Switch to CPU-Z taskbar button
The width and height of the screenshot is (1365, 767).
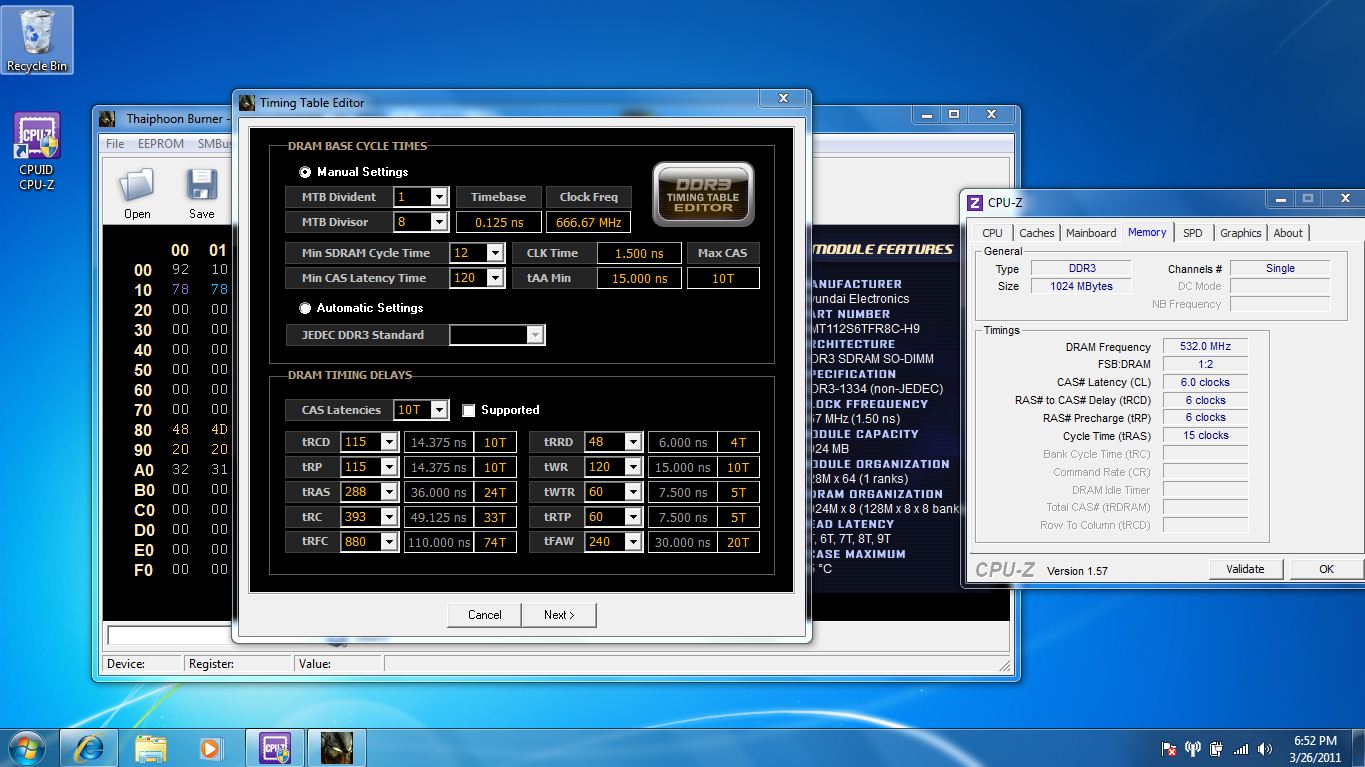tap(274, 748)
